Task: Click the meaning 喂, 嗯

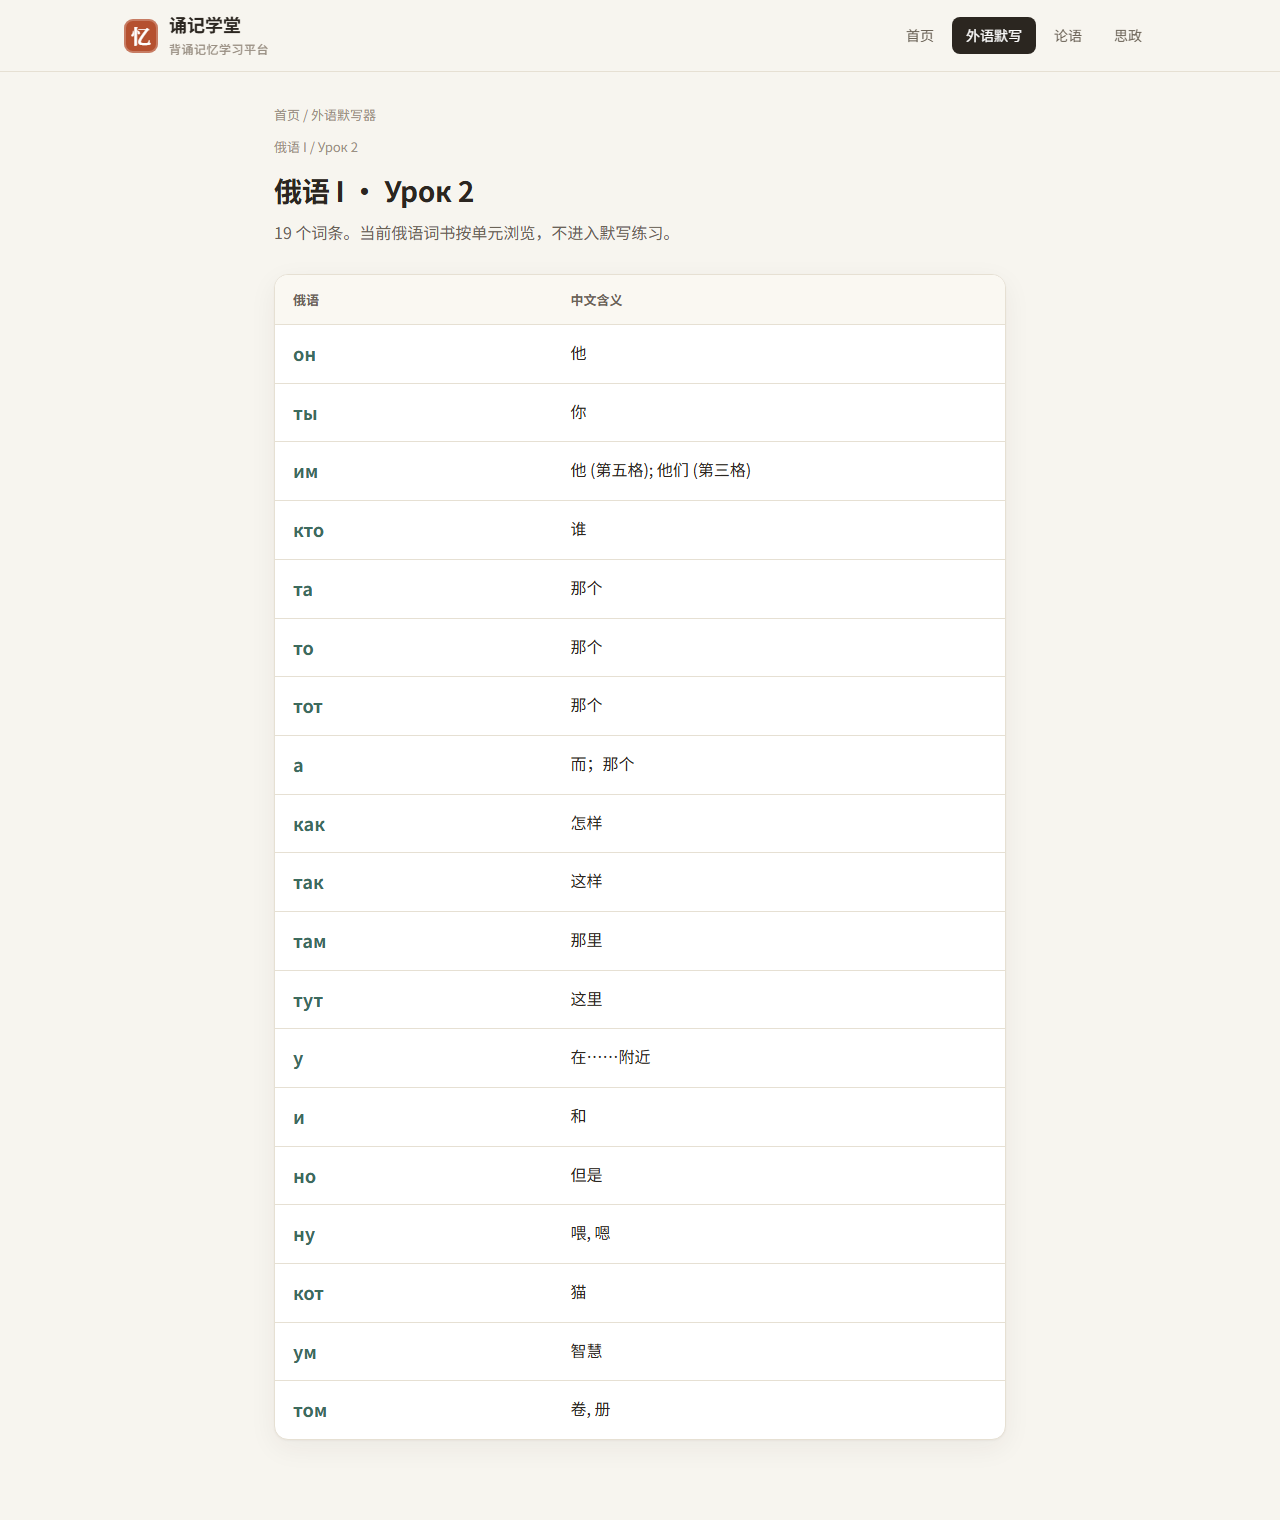Action: pos(590,1234)
